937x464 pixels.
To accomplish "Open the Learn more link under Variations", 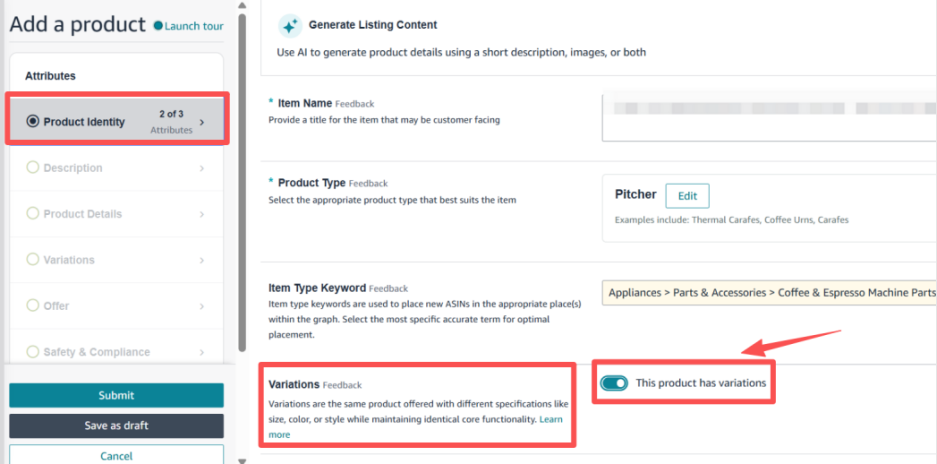I will (x=415, y=427).
